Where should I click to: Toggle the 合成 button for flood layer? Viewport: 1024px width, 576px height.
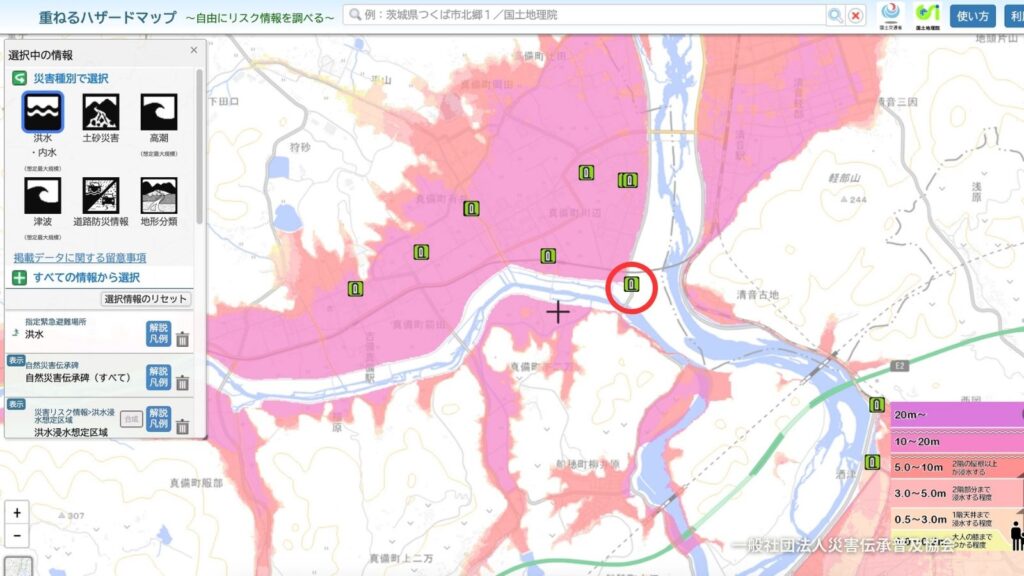(x=130, y=419)
